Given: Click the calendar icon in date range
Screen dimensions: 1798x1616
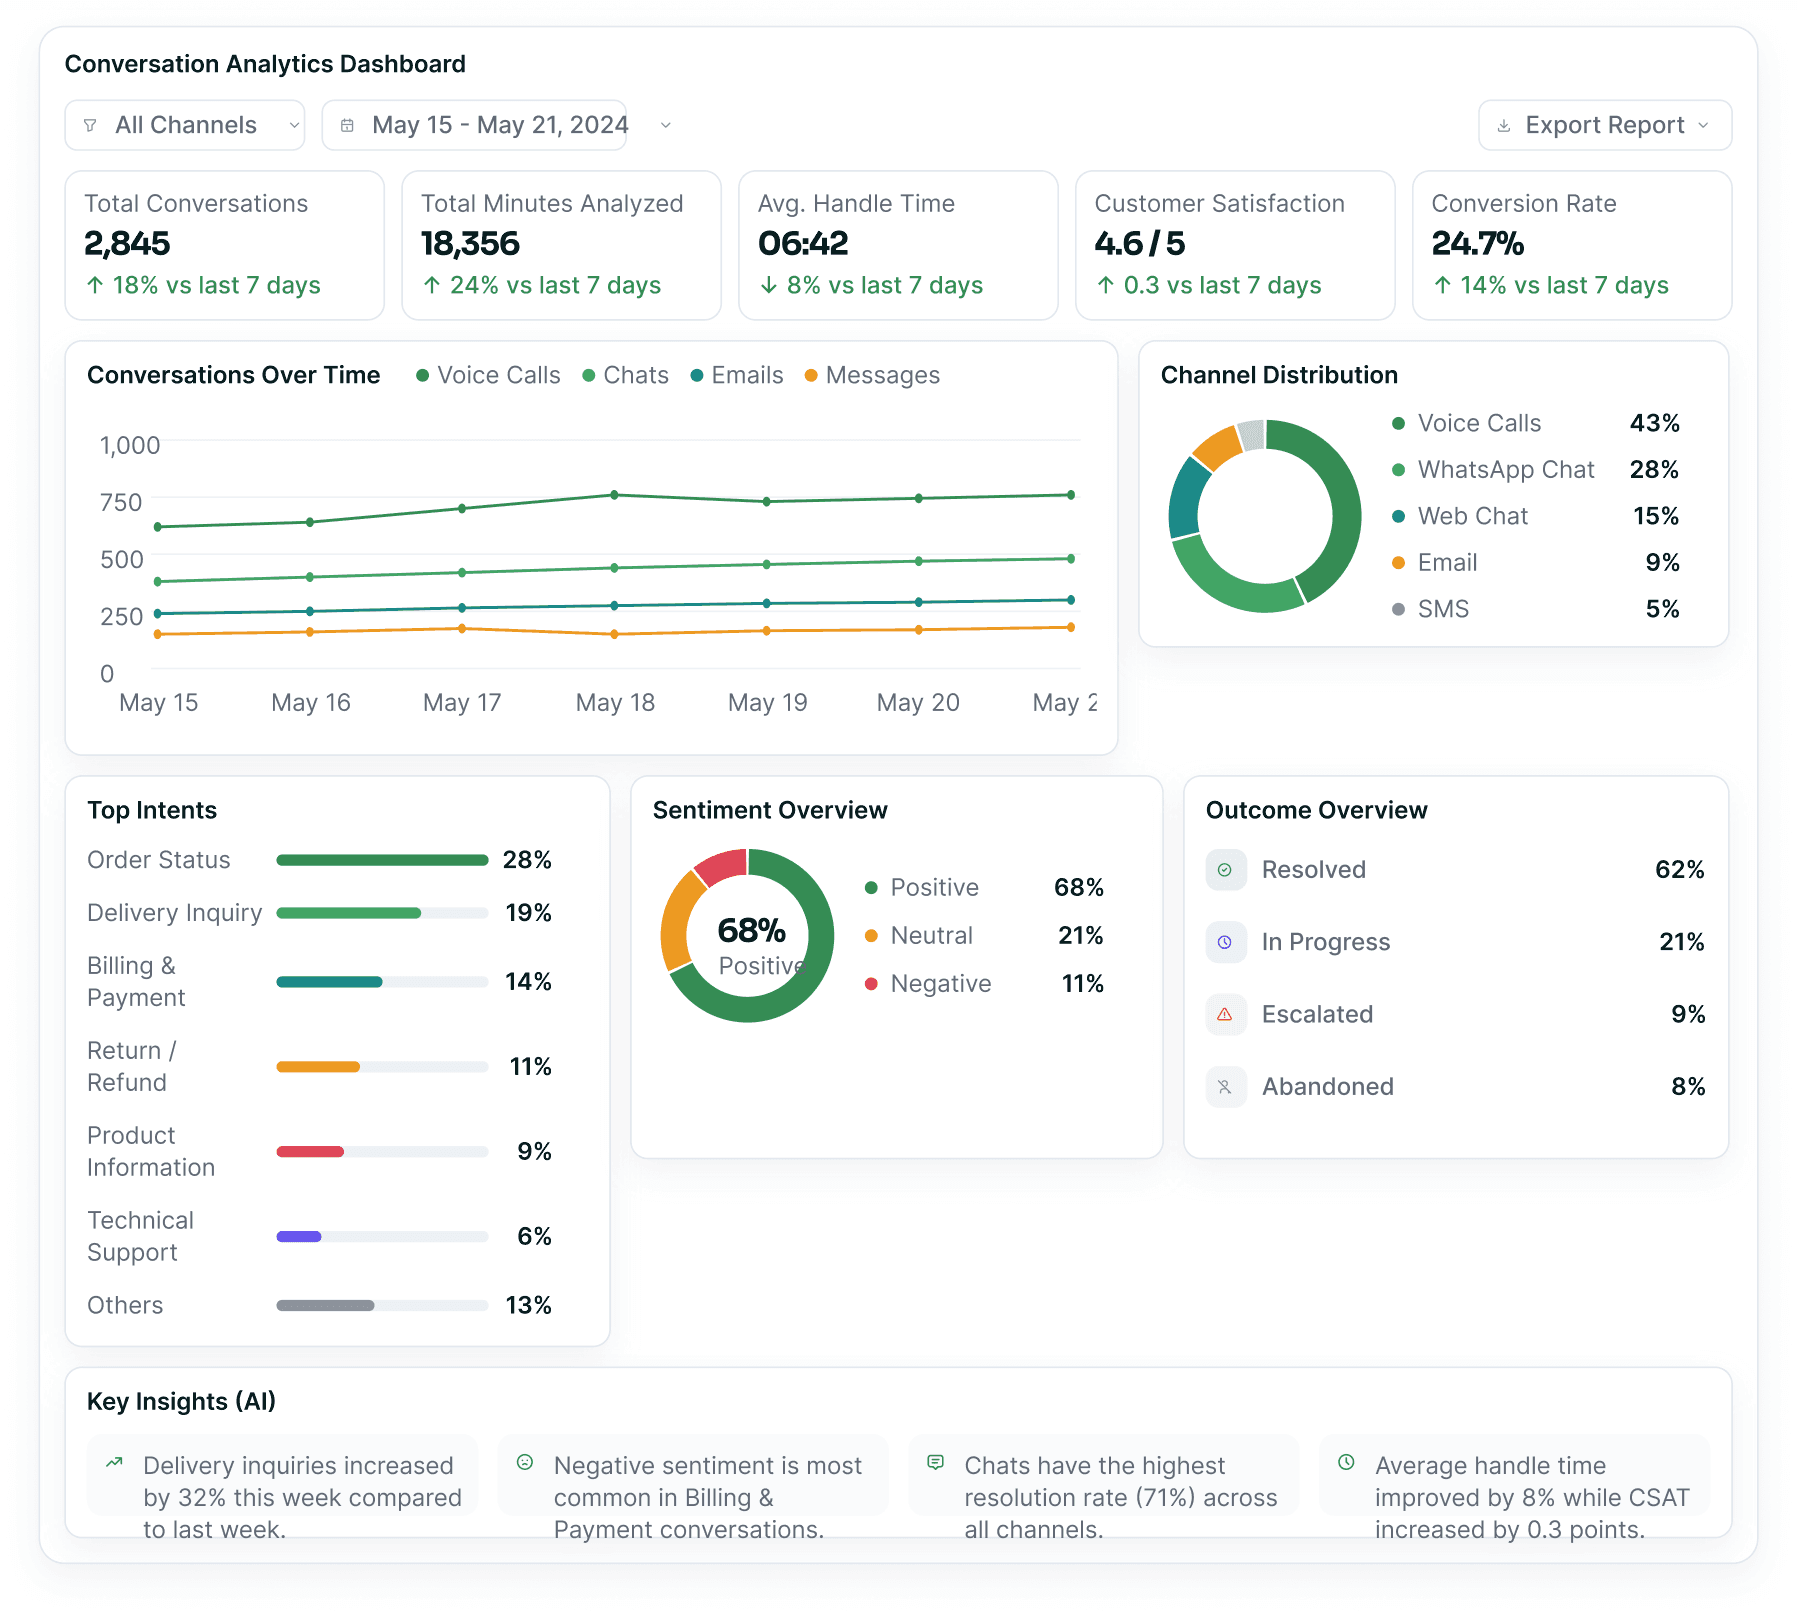Looking at the screenshot, I should pyautogui.click(x=347, y=126).
